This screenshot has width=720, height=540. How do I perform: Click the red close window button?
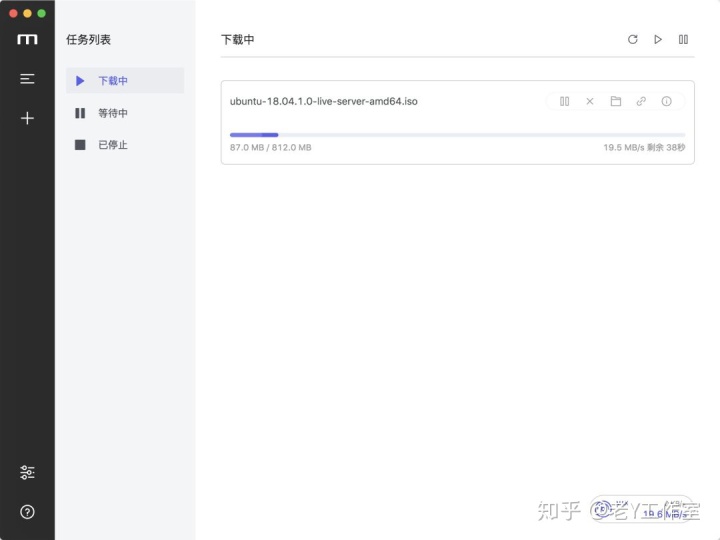[x=13, y=13]
